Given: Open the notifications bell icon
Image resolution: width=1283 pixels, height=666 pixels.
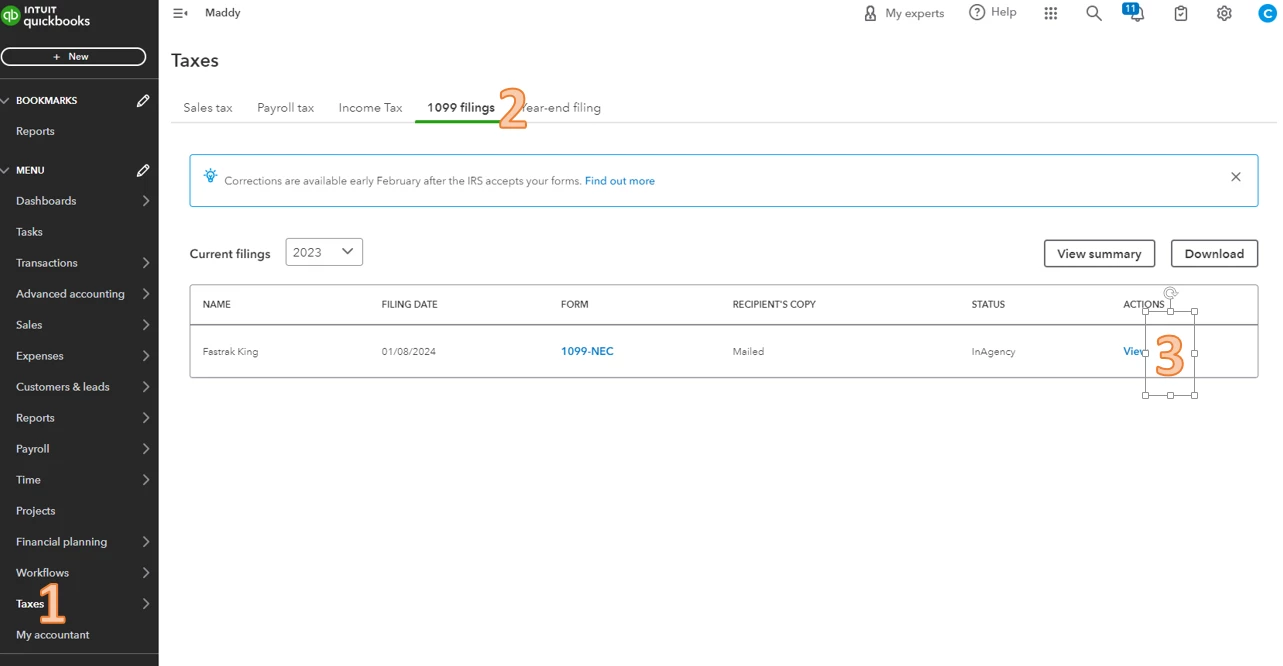Looking at the screenshot, I should [x=1136, y=13].
